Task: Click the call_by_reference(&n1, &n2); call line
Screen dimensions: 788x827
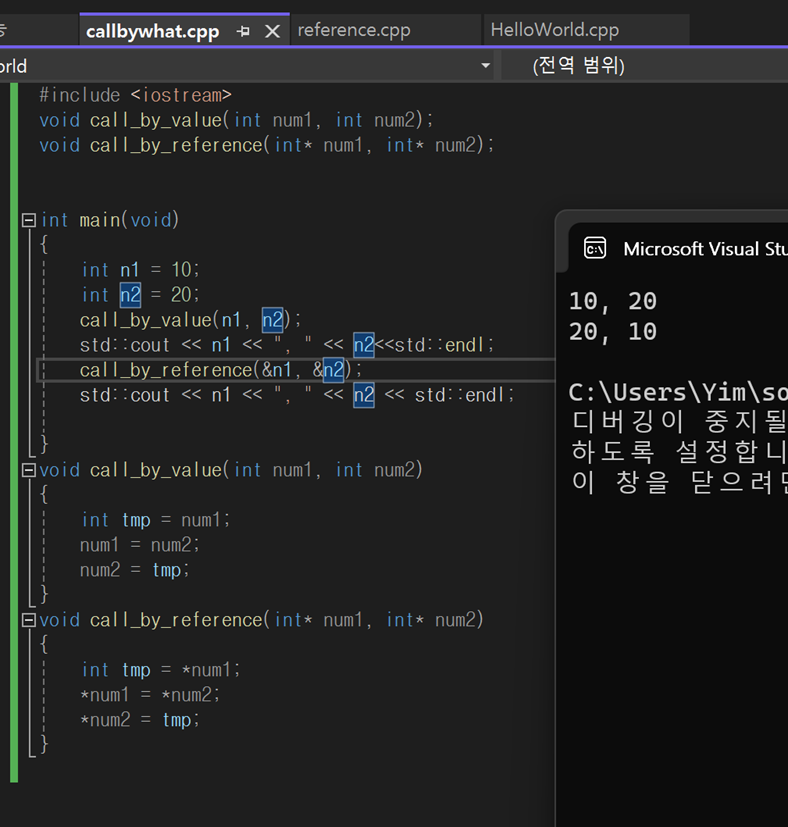Action: tap(221, 370)
